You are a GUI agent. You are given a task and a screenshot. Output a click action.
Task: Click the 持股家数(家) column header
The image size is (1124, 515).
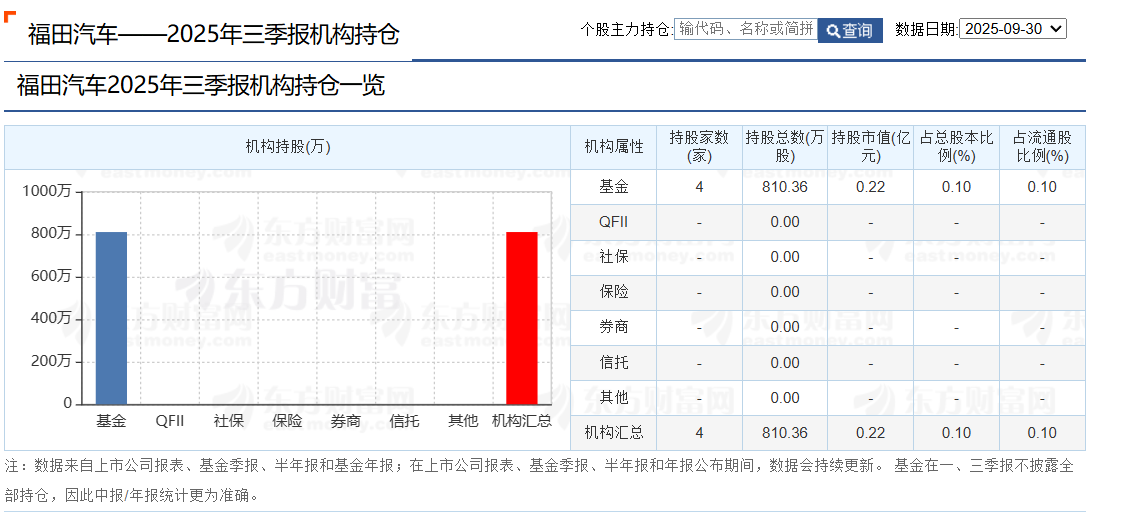(699, 147)
